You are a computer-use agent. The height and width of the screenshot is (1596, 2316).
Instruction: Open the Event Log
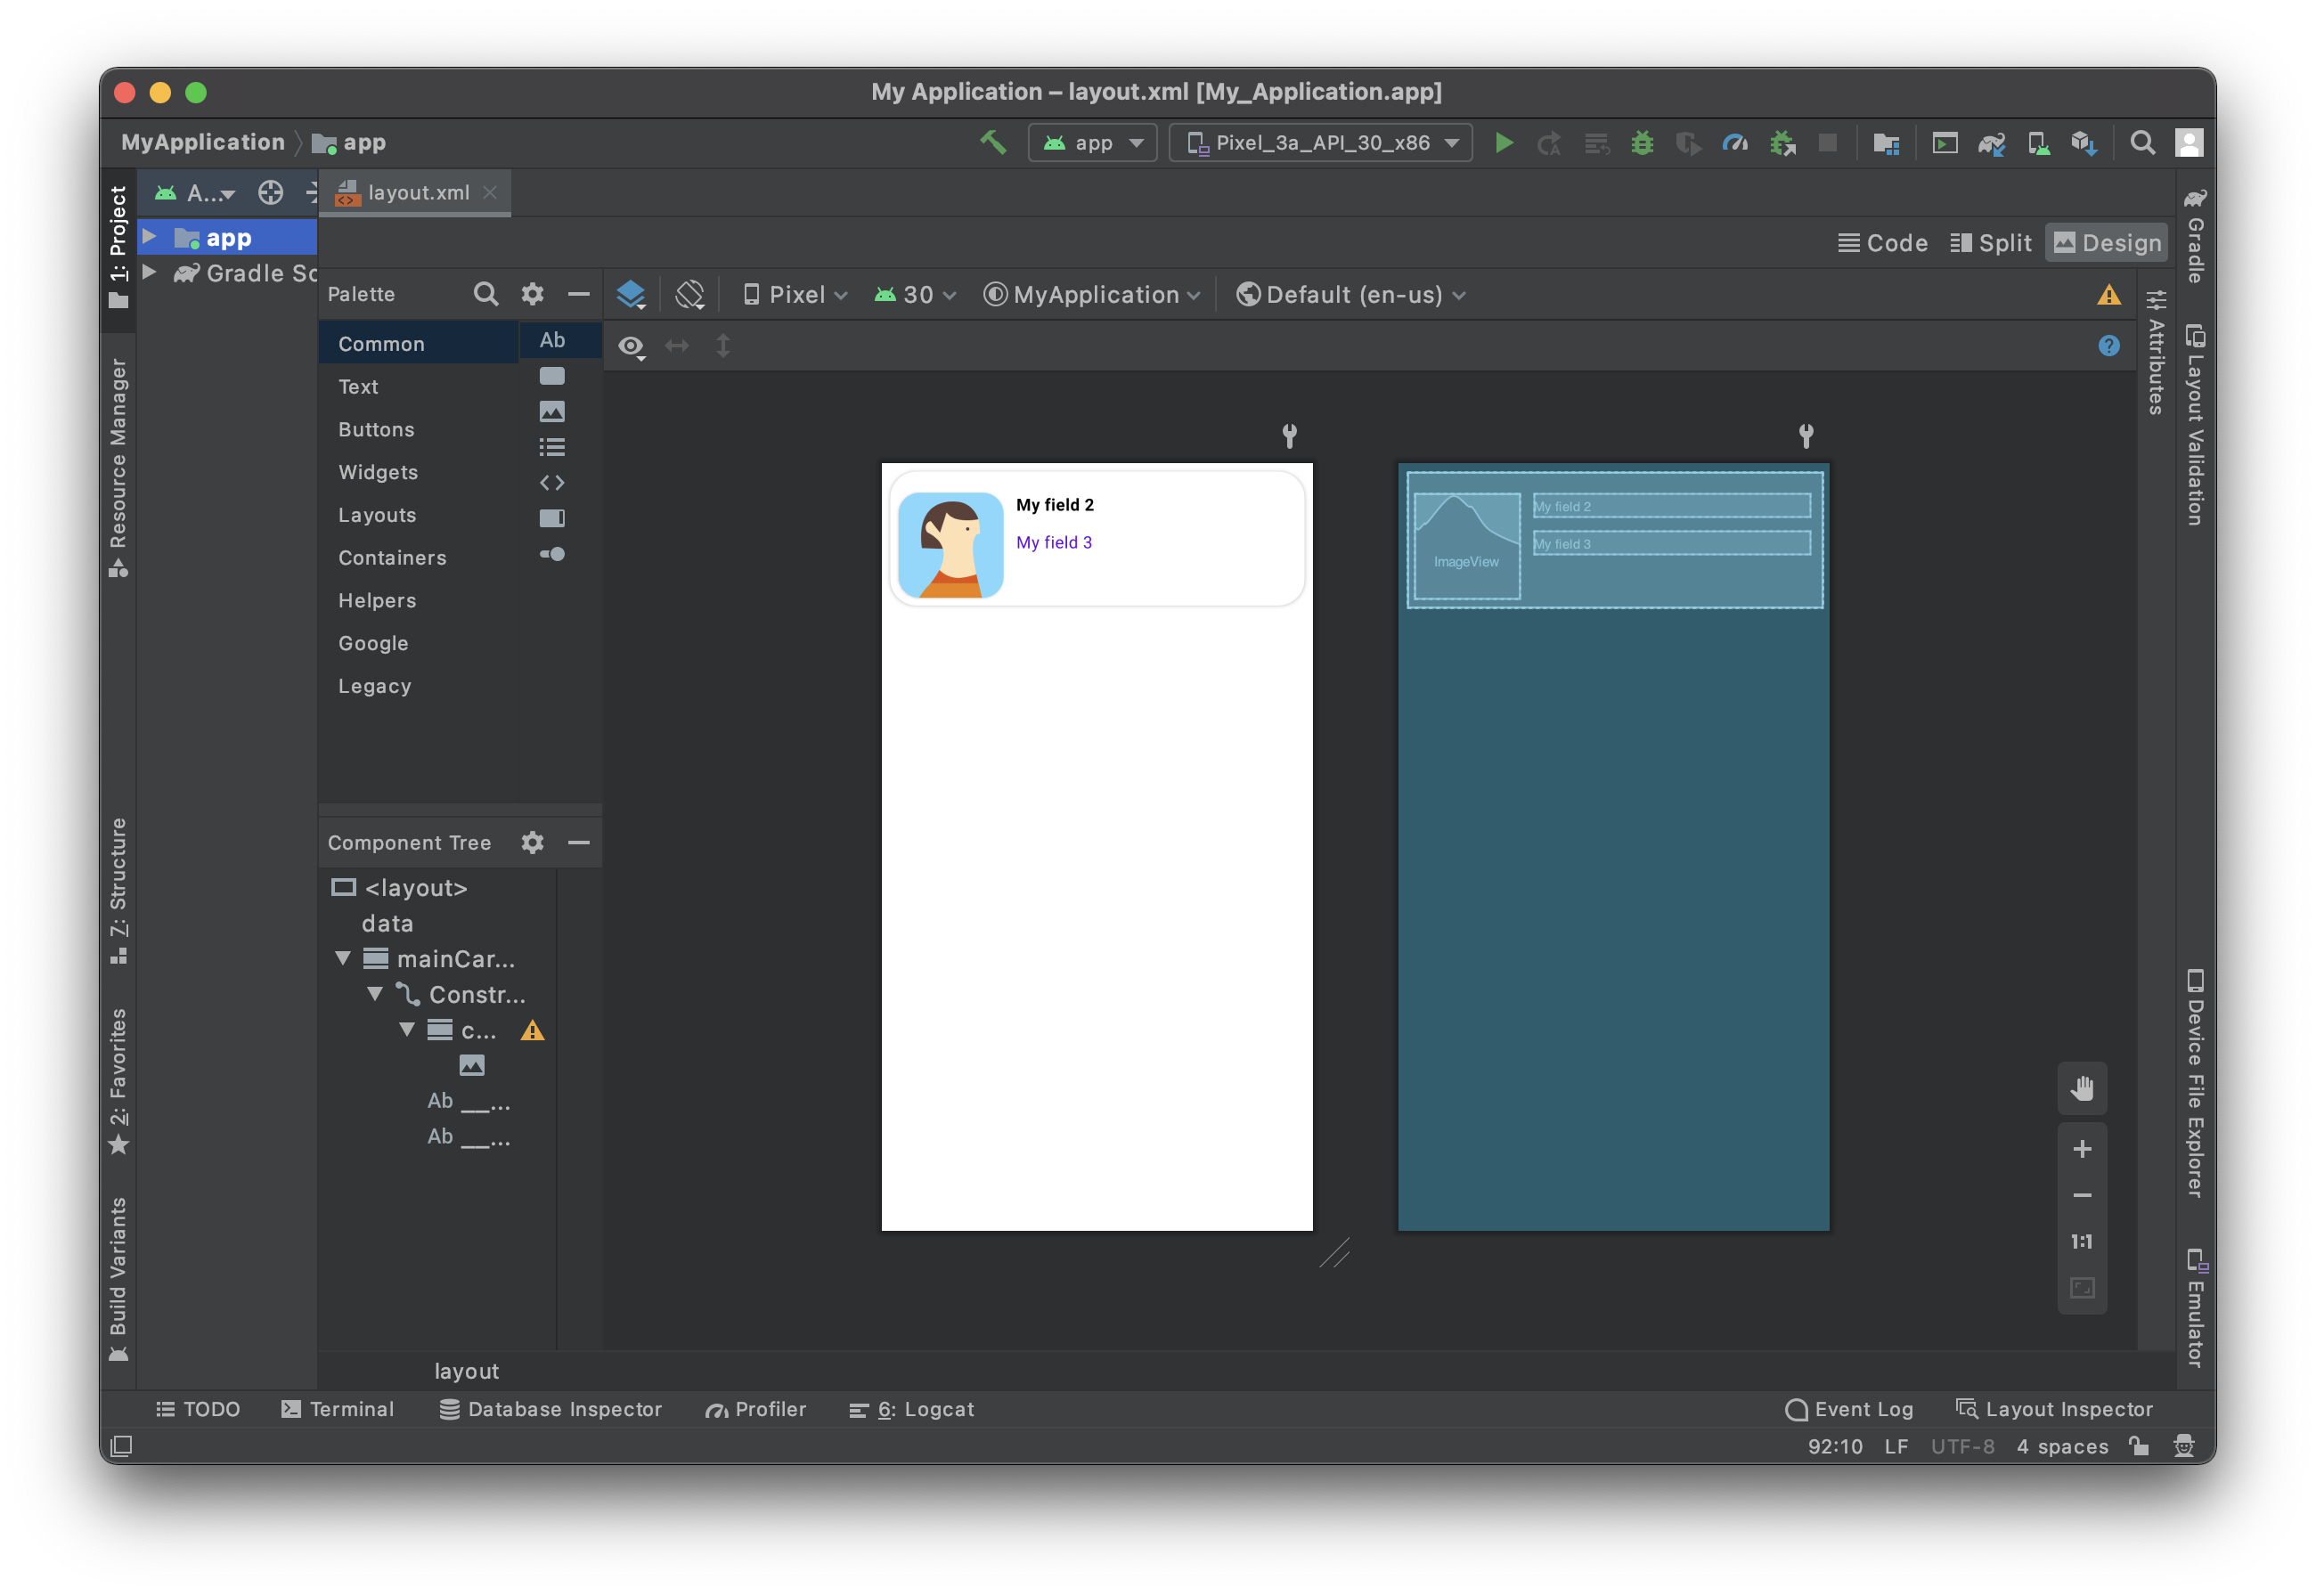click(1849, 1410)
